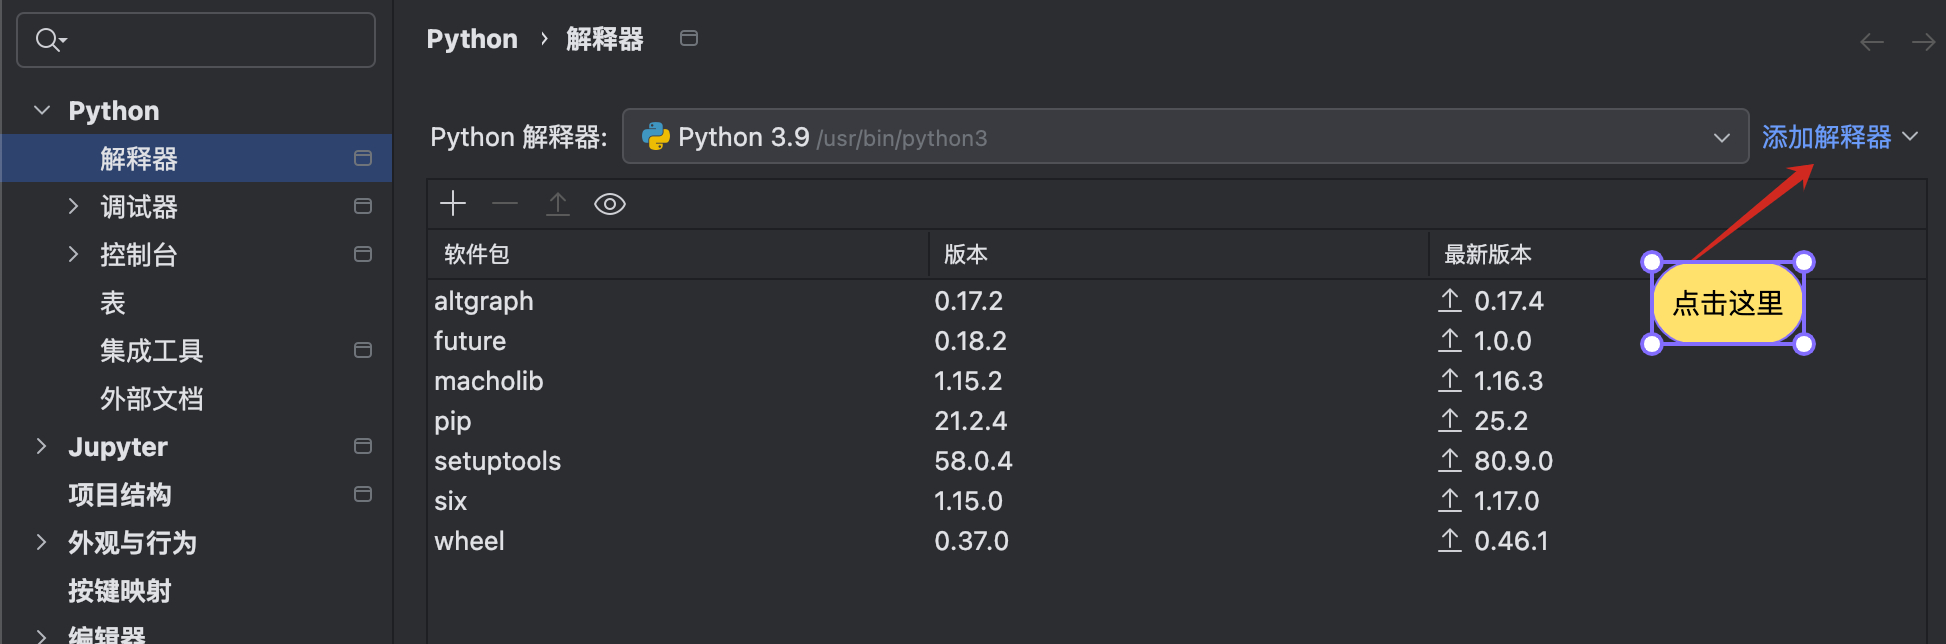This screenshot has height=644, width=1946.
Task: Open the 添加解释器 dropdown link
Action: [x=1840, y=137]
